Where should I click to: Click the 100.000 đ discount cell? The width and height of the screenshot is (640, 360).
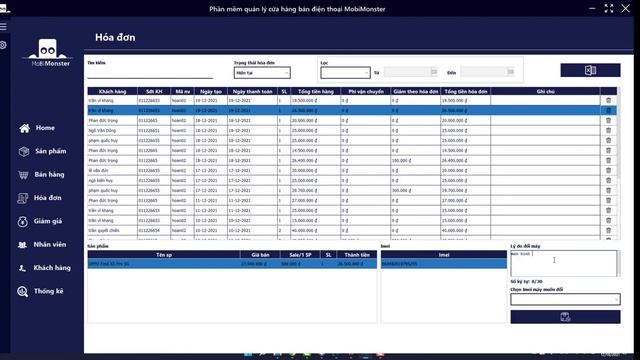[416, 160]
